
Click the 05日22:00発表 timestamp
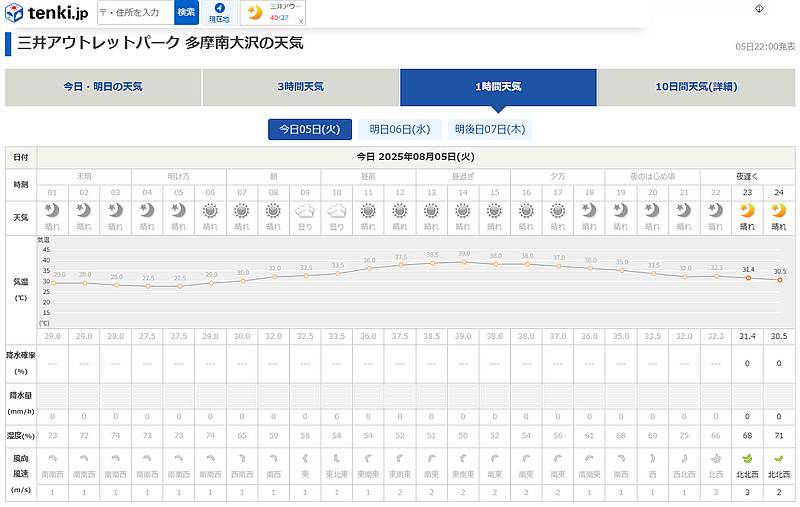point(765,46)
